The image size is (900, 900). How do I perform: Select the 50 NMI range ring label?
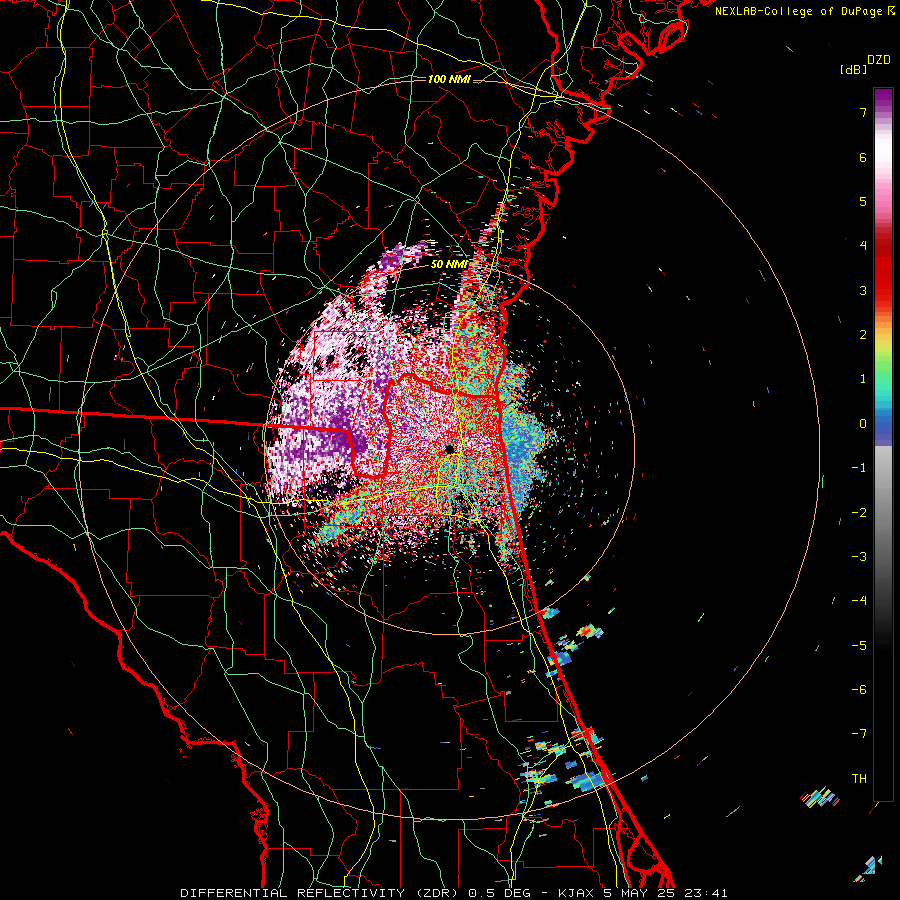449,265
